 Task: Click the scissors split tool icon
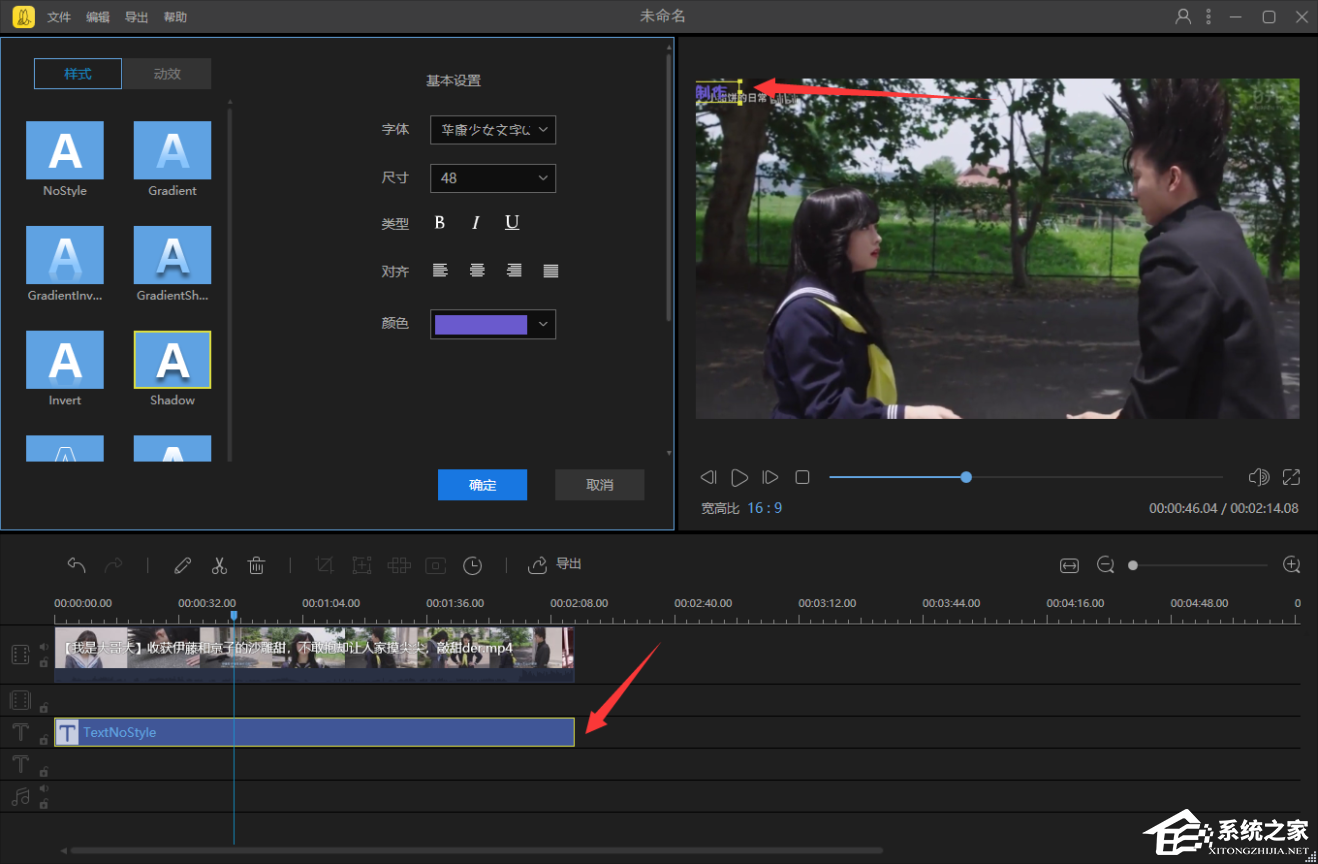coord(220,565)
